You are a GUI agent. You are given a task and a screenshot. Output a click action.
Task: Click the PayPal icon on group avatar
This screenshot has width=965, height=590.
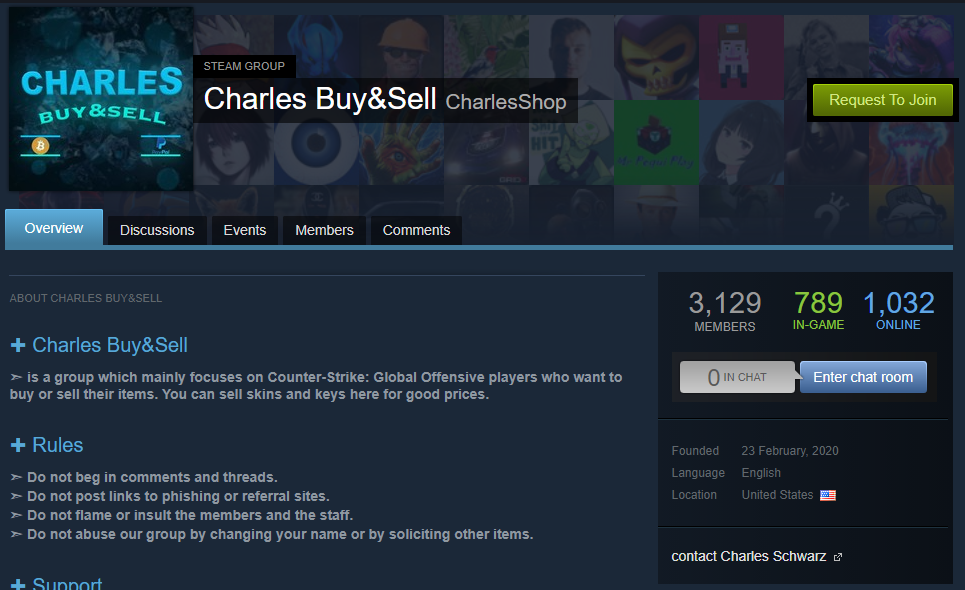(x=161, y=145)
